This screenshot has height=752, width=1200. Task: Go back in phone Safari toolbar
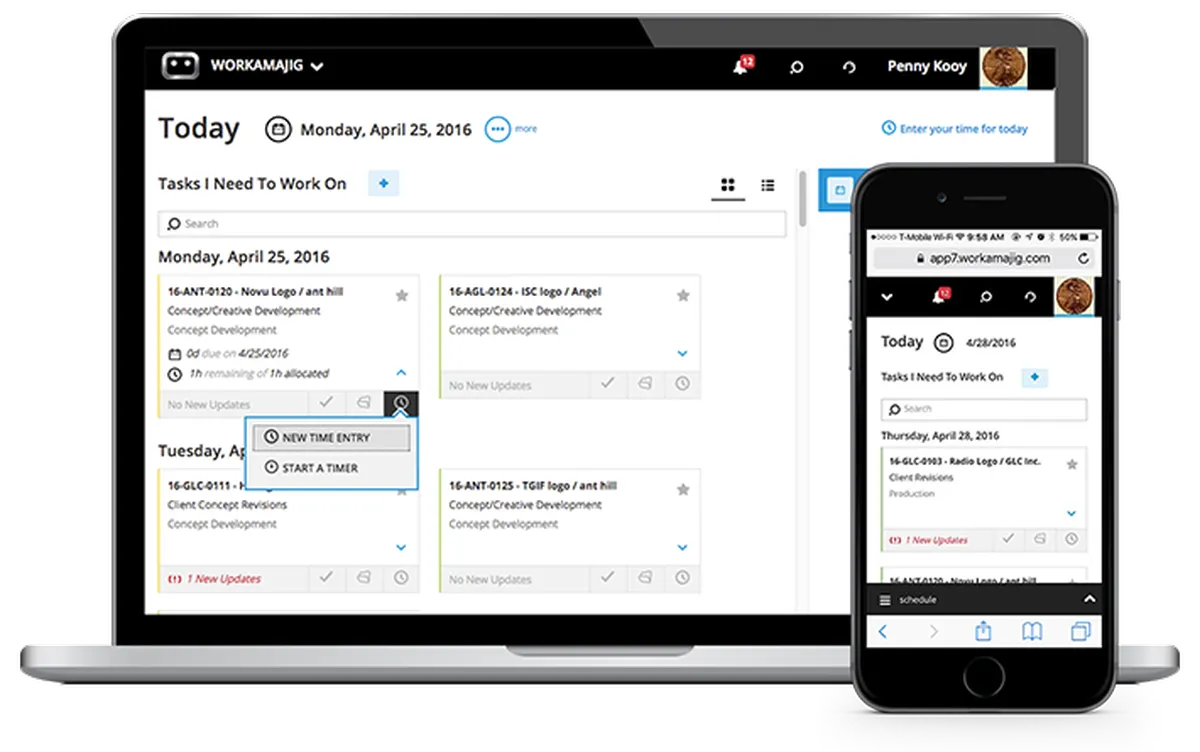pos(883,632)
